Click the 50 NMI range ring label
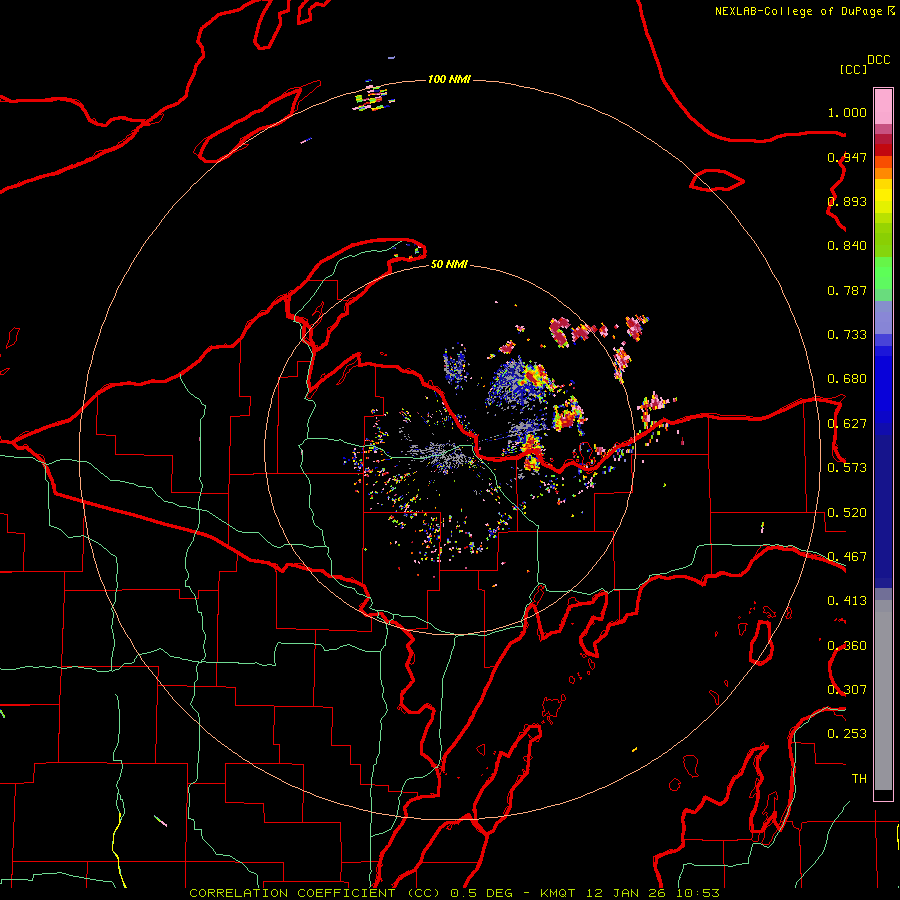Viewport: 900px width, 900px height. [449, 264]
